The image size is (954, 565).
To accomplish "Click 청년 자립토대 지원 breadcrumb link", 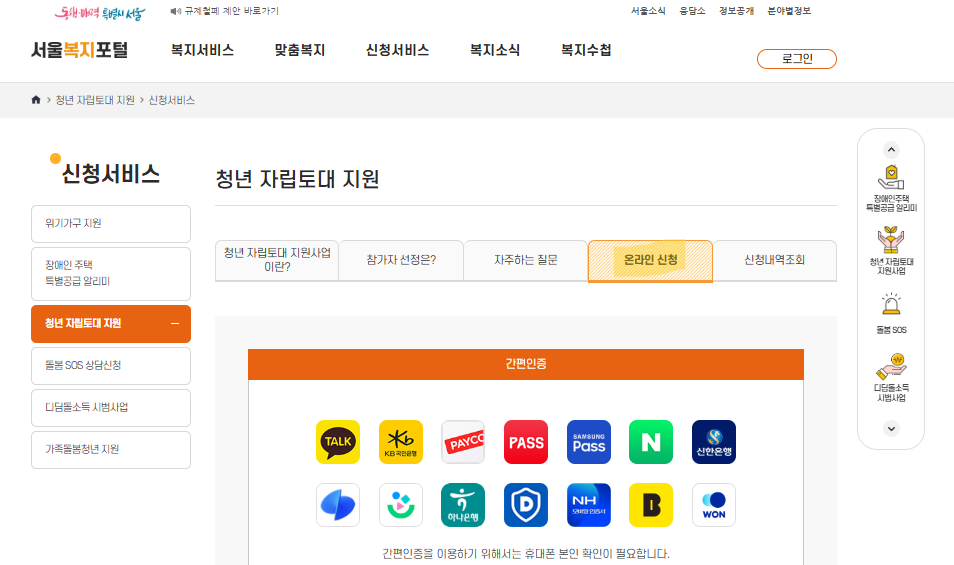I will tap(95, 100).
